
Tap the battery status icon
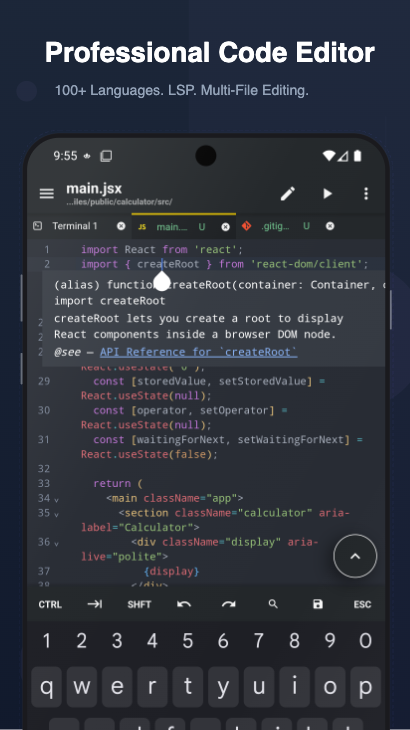pyautogui.click(x=357, y=155)
